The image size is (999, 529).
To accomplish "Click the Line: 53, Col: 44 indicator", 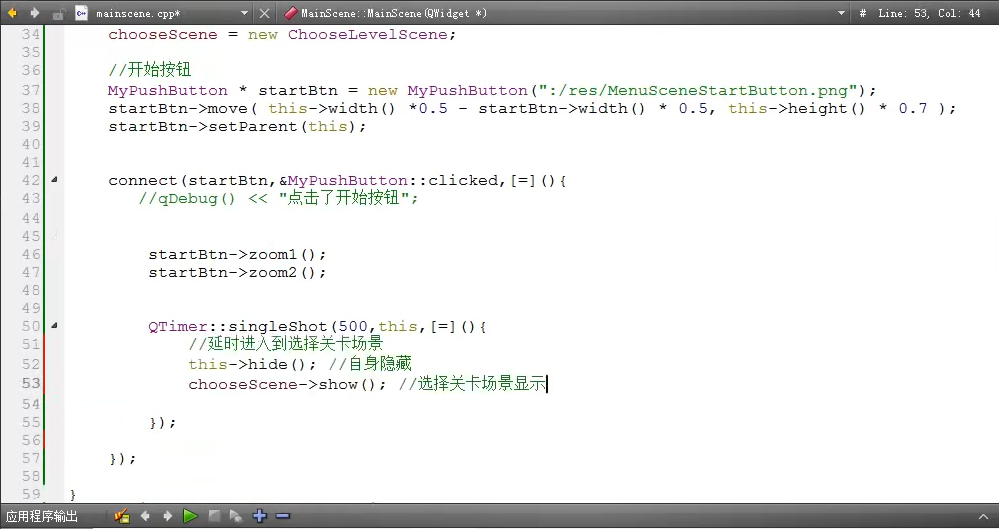I will click(x=929, y=13).
